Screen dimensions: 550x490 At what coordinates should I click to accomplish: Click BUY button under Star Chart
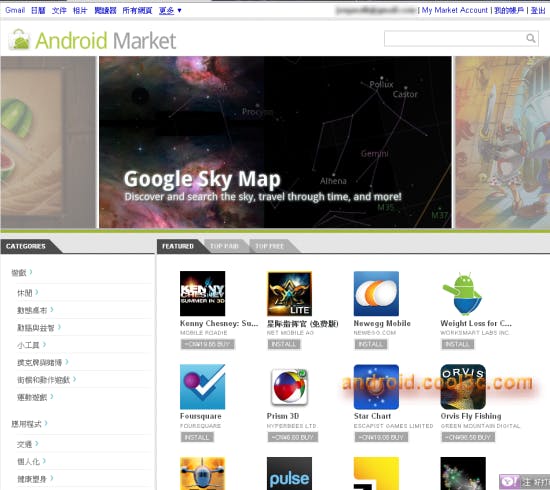[x=381, y=437]
